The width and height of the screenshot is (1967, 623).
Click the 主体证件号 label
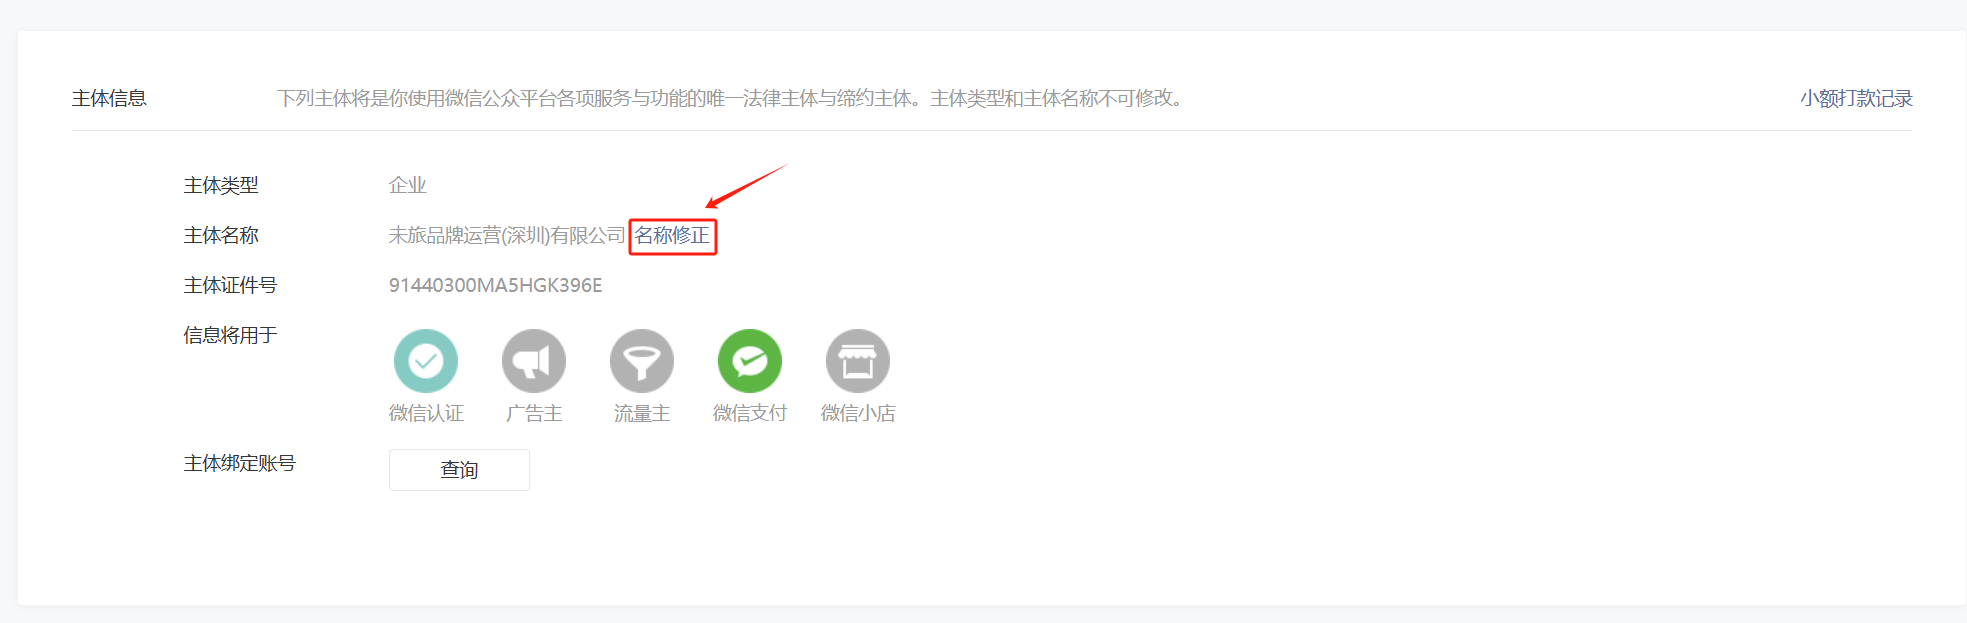tap(230, 286)
